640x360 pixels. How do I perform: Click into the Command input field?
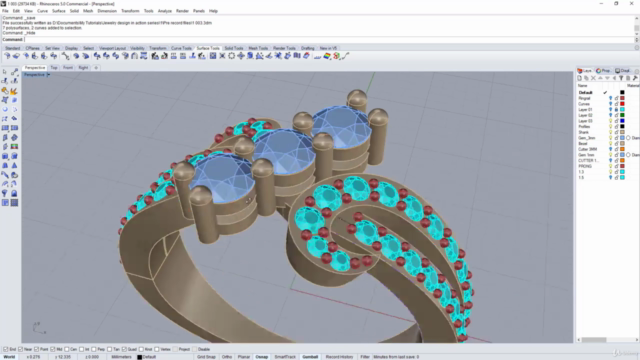329,40
